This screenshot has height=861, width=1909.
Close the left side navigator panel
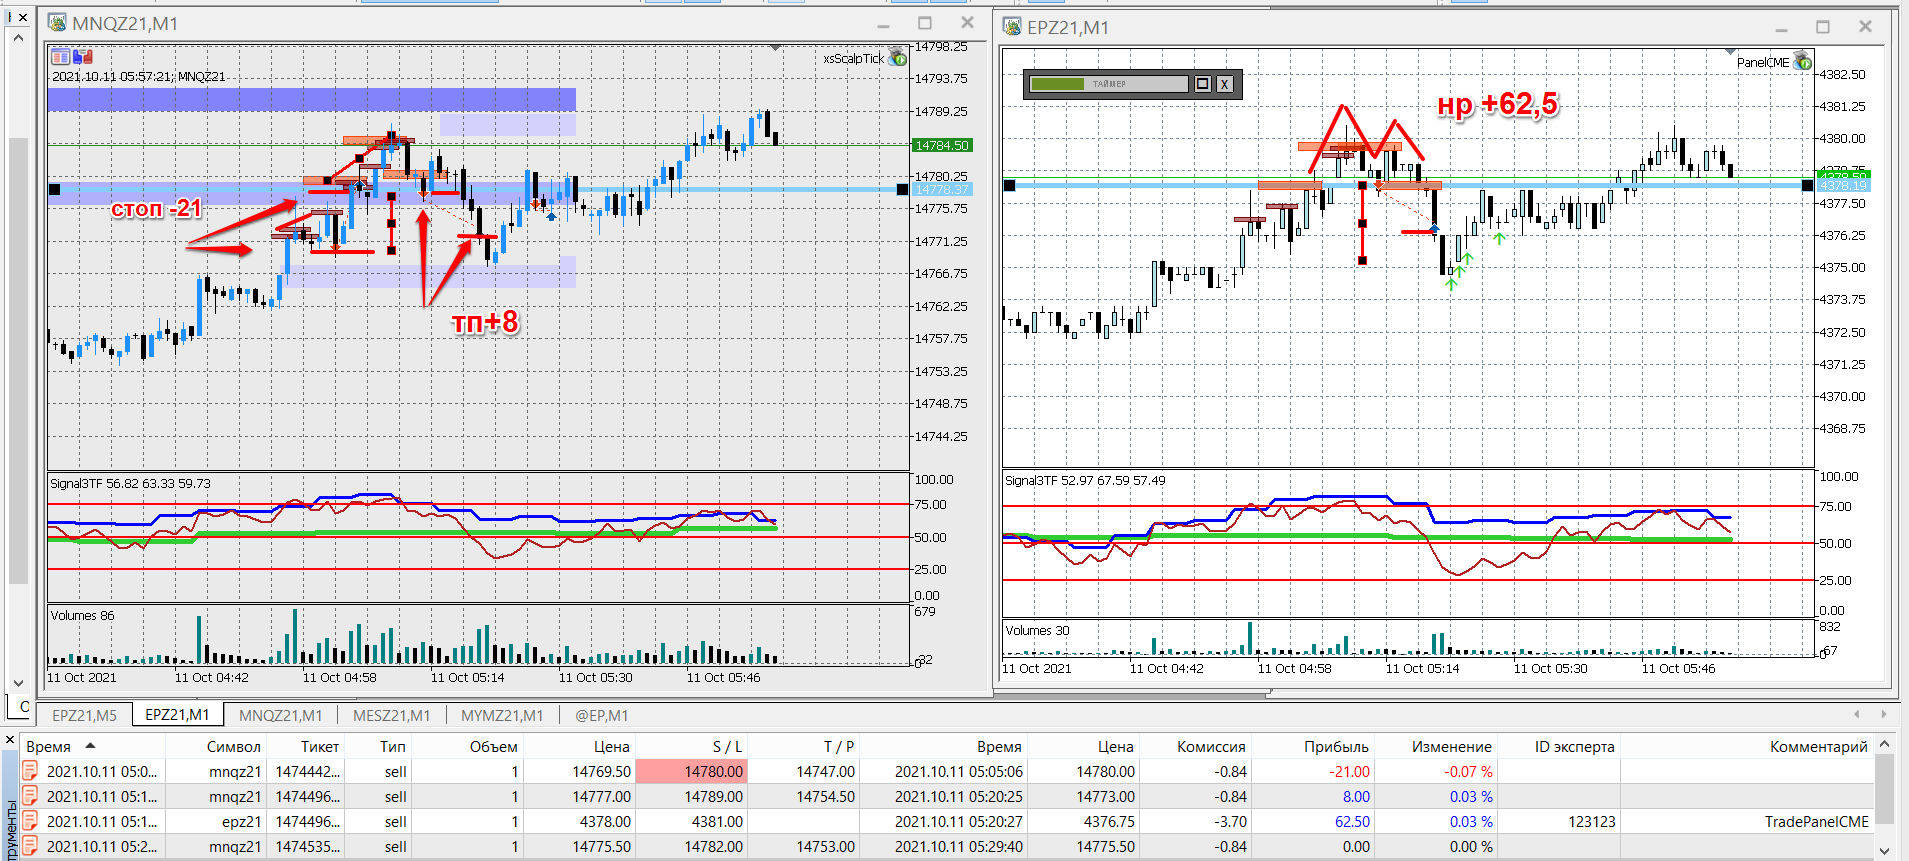tap(23, 17)
